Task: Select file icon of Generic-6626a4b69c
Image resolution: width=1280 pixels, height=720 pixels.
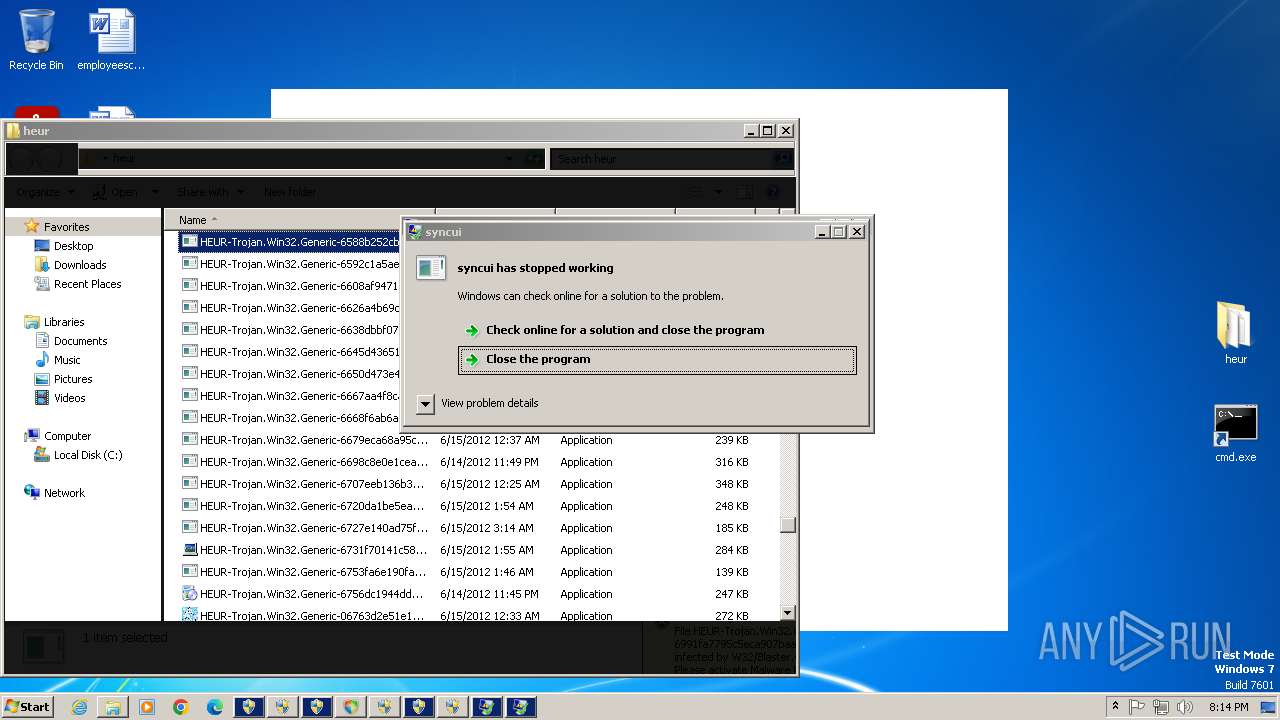Action: pos(189,308)
